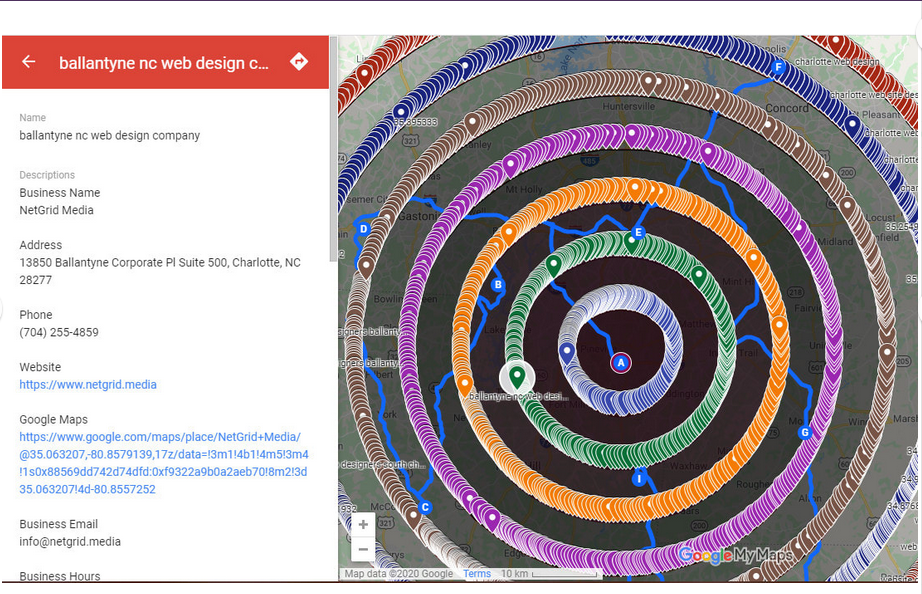Open the Google Maps place URL link

(163, 463)
